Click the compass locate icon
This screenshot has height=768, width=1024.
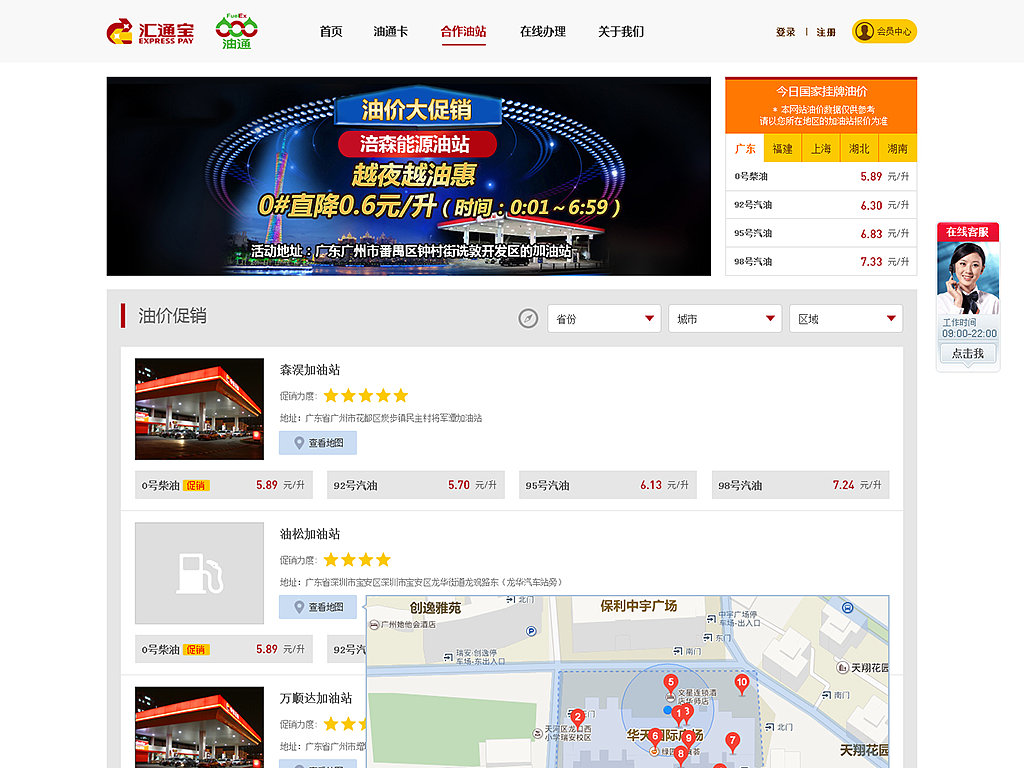[x=528, y=318]
